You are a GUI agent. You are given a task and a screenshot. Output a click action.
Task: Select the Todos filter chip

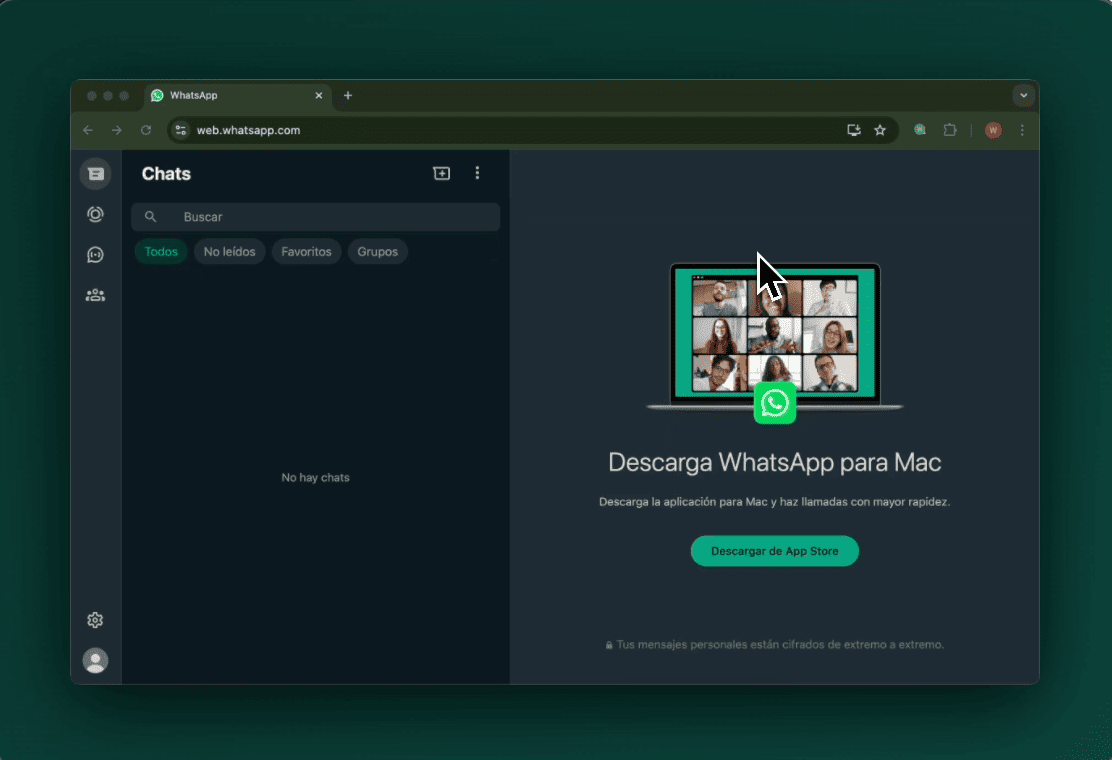(161, 252)
